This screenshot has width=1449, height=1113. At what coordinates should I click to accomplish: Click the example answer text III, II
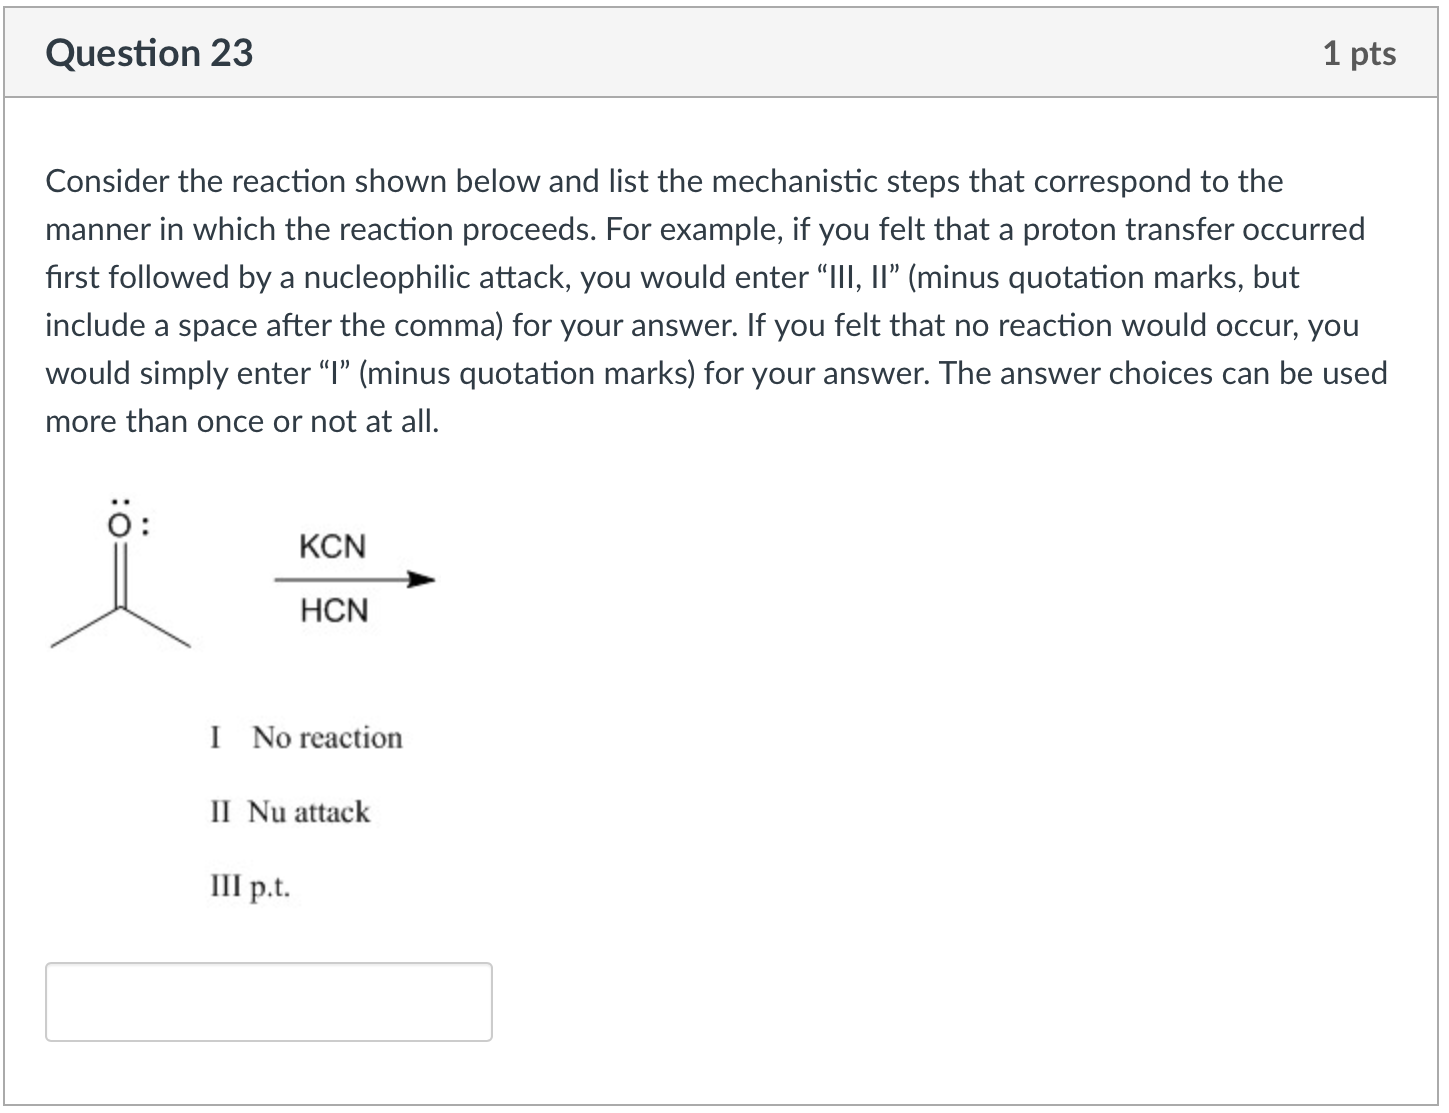[858, 277]
